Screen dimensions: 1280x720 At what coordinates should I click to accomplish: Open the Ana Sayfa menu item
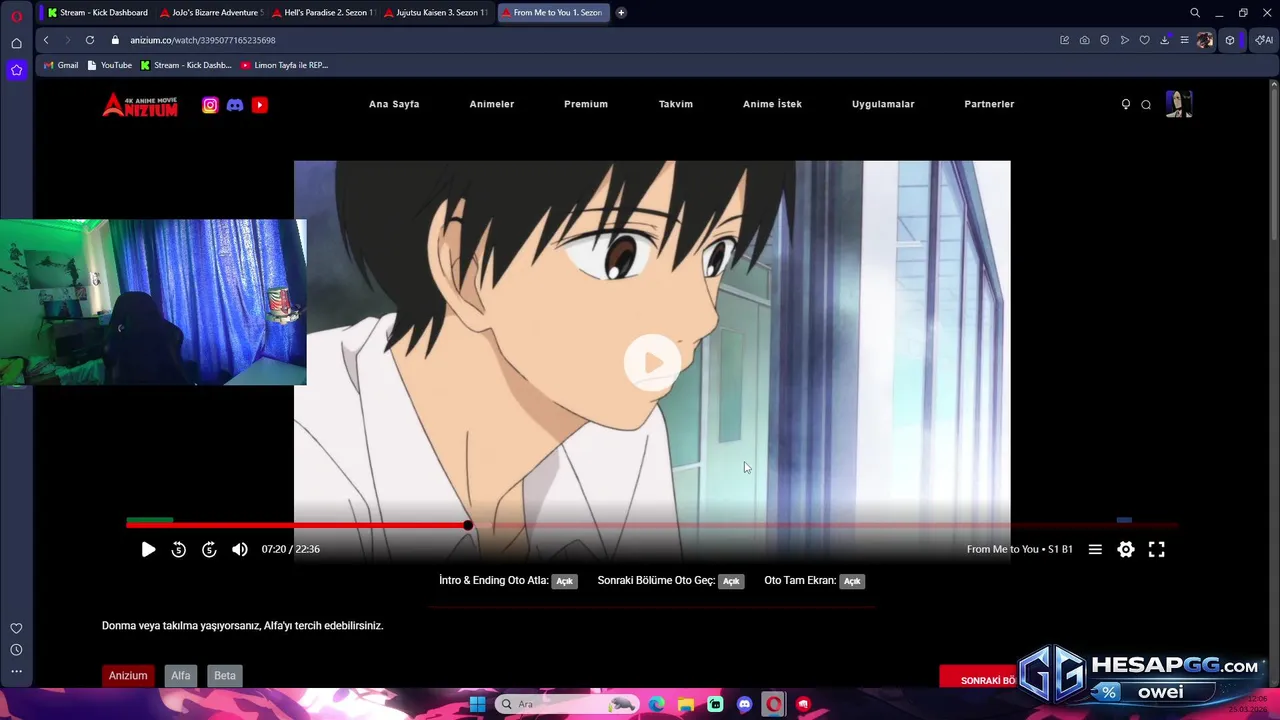(394, 104)
